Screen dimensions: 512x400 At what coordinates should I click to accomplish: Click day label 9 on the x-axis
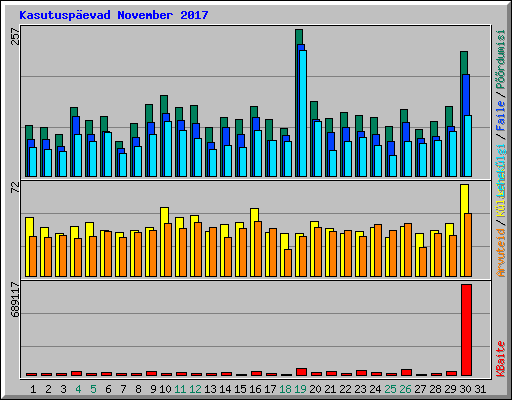(153, 389)
